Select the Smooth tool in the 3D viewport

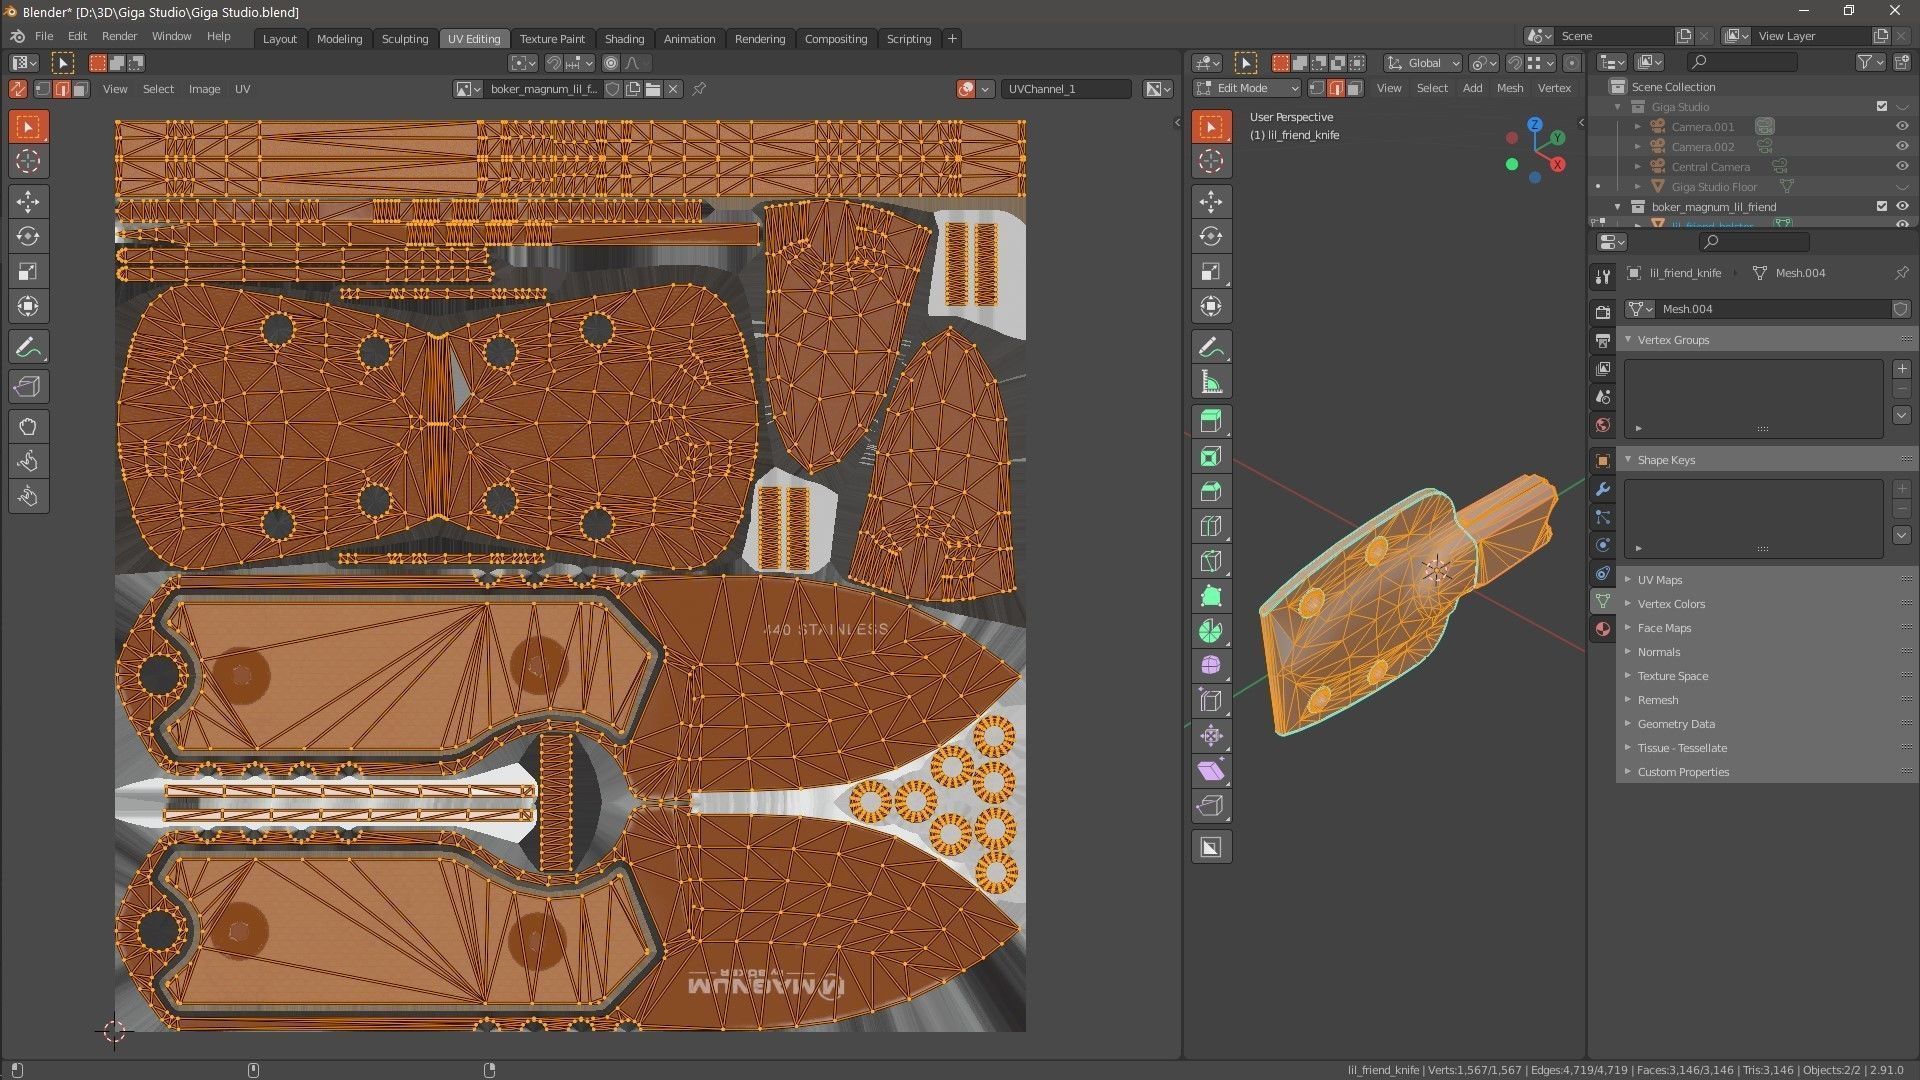(1211, 666)
